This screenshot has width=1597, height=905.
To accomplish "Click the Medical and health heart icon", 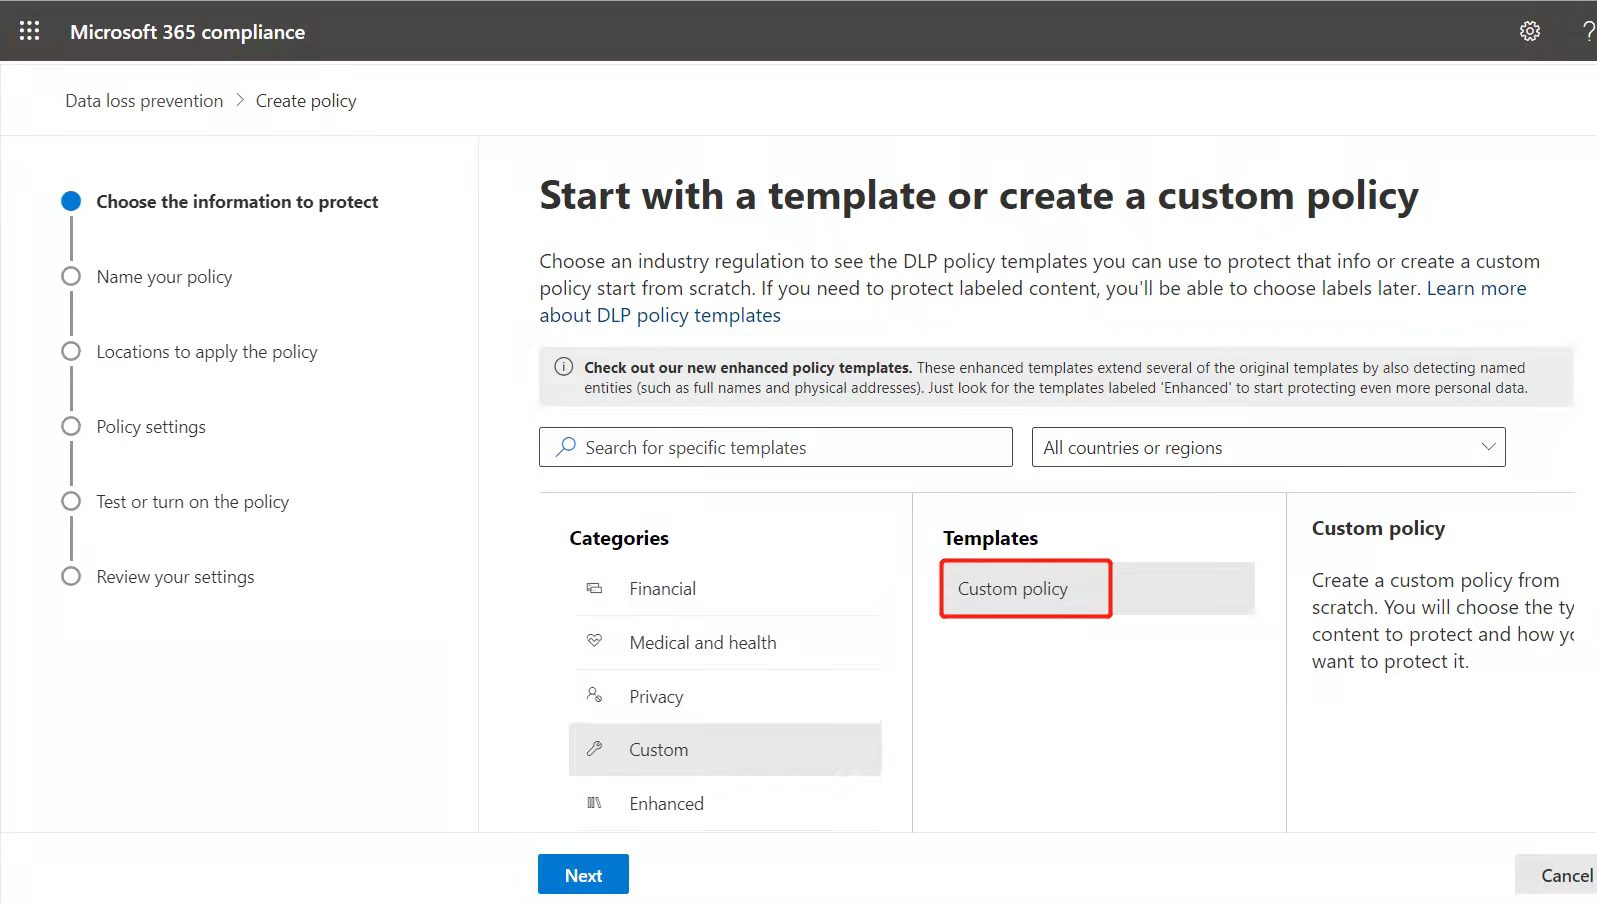I will 594,640.
